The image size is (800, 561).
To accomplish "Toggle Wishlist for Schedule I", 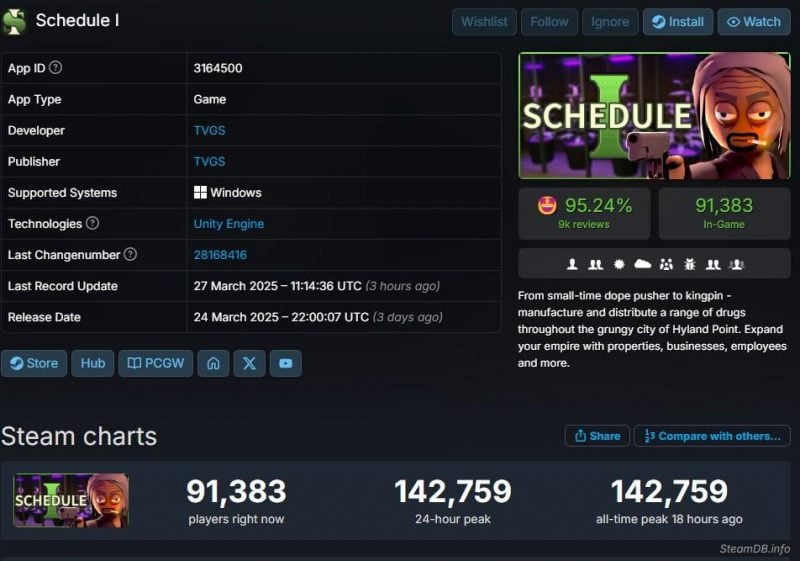I will coord(484,22).
